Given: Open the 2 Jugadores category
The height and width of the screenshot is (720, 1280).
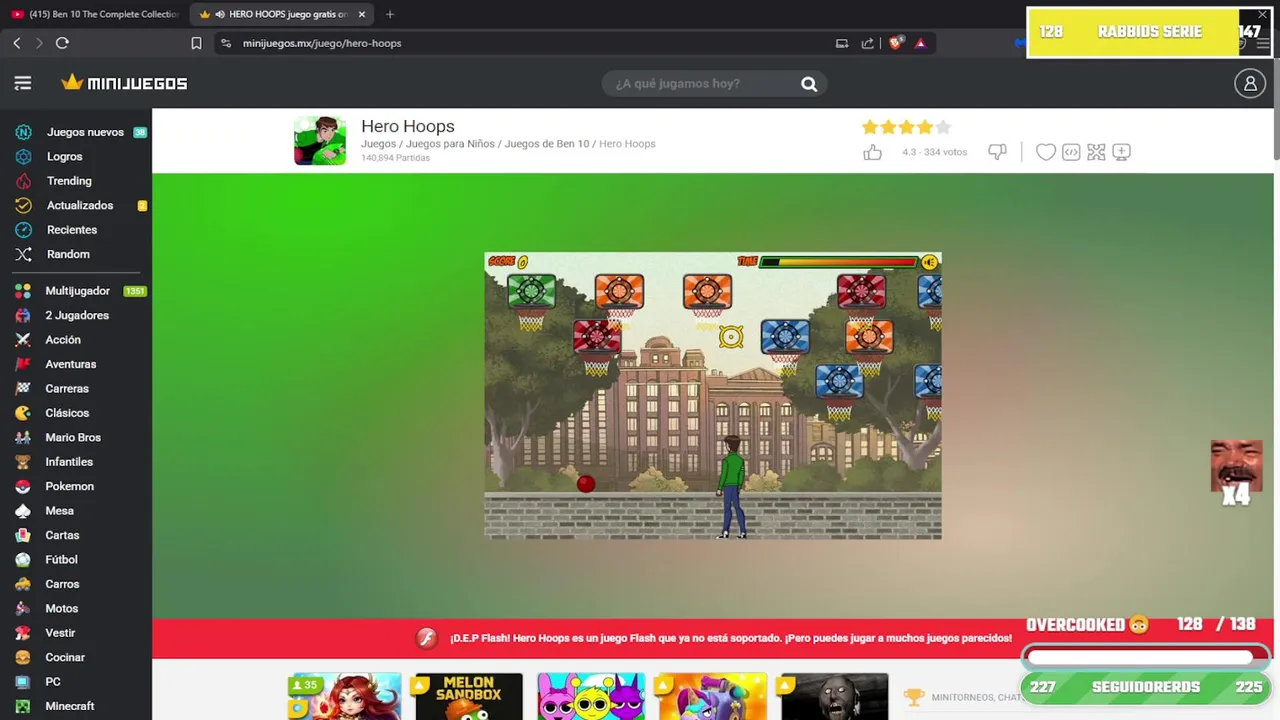Looking at the screenshot, I should point(77,315).
